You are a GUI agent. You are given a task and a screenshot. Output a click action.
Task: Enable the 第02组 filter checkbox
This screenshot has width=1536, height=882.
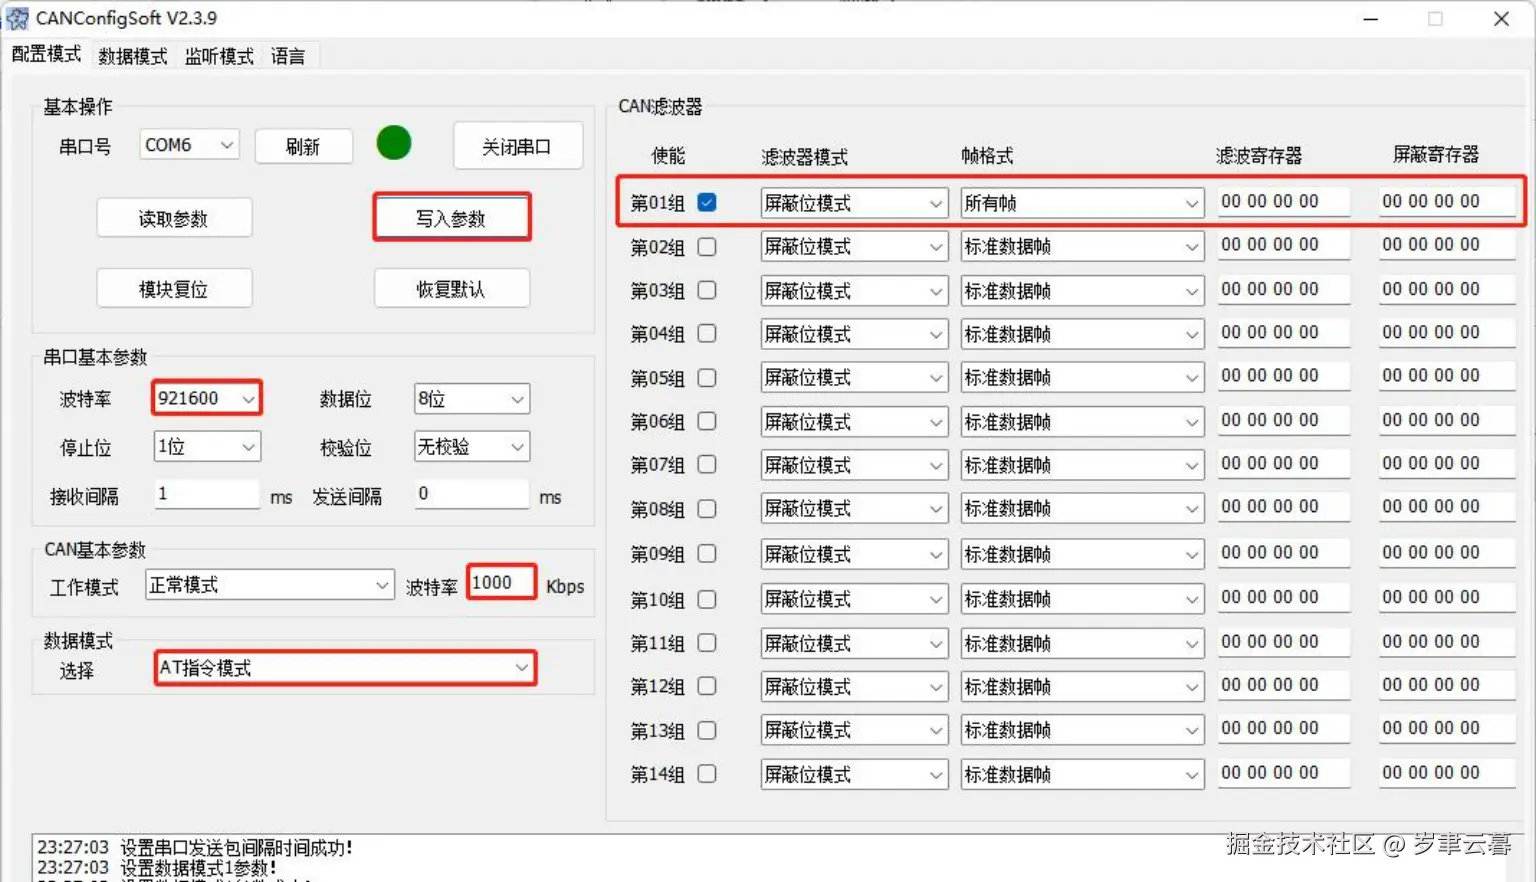(x=707, y=246)
